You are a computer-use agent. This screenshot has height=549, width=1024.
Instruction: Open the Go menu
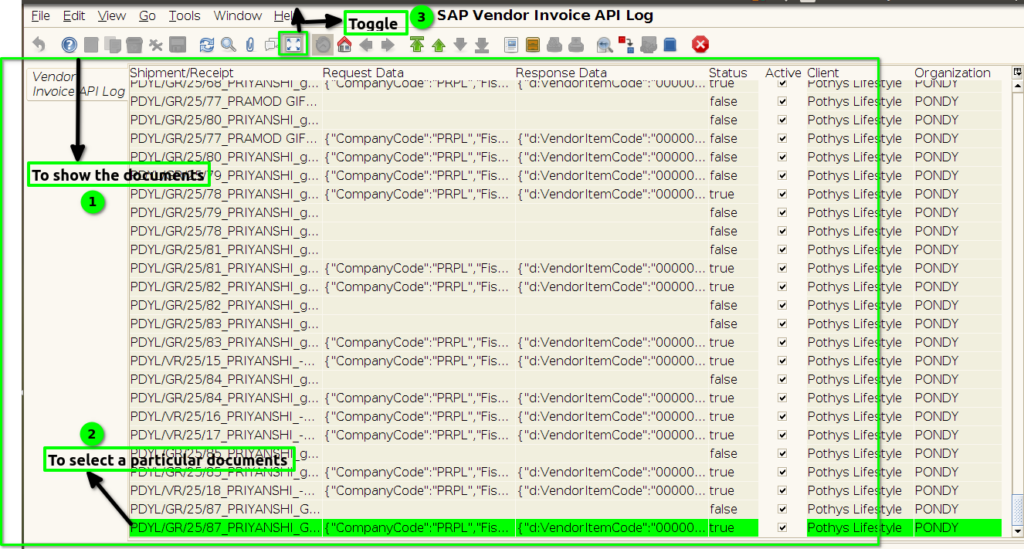147,16
